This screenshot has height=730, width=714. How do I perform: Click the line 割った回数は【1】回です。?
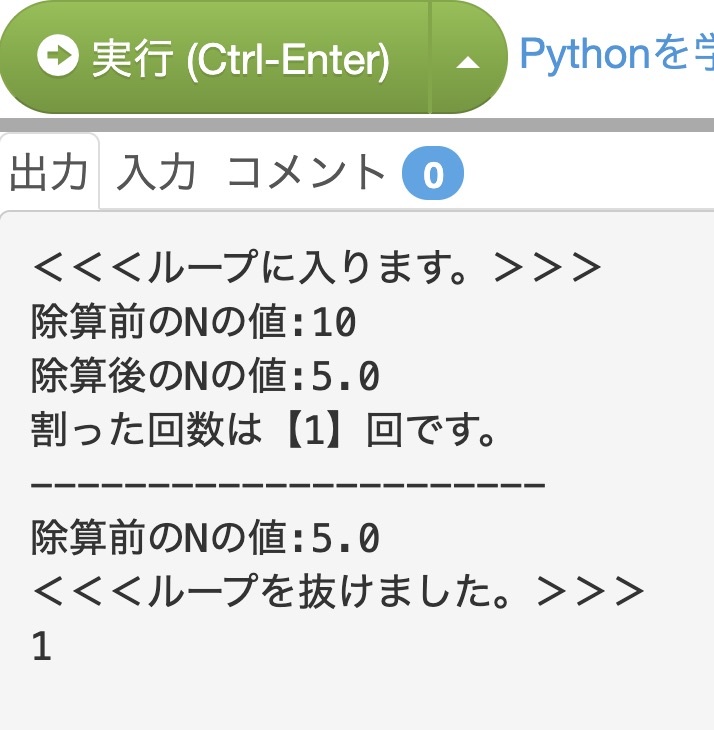click(x=264, y=430)
